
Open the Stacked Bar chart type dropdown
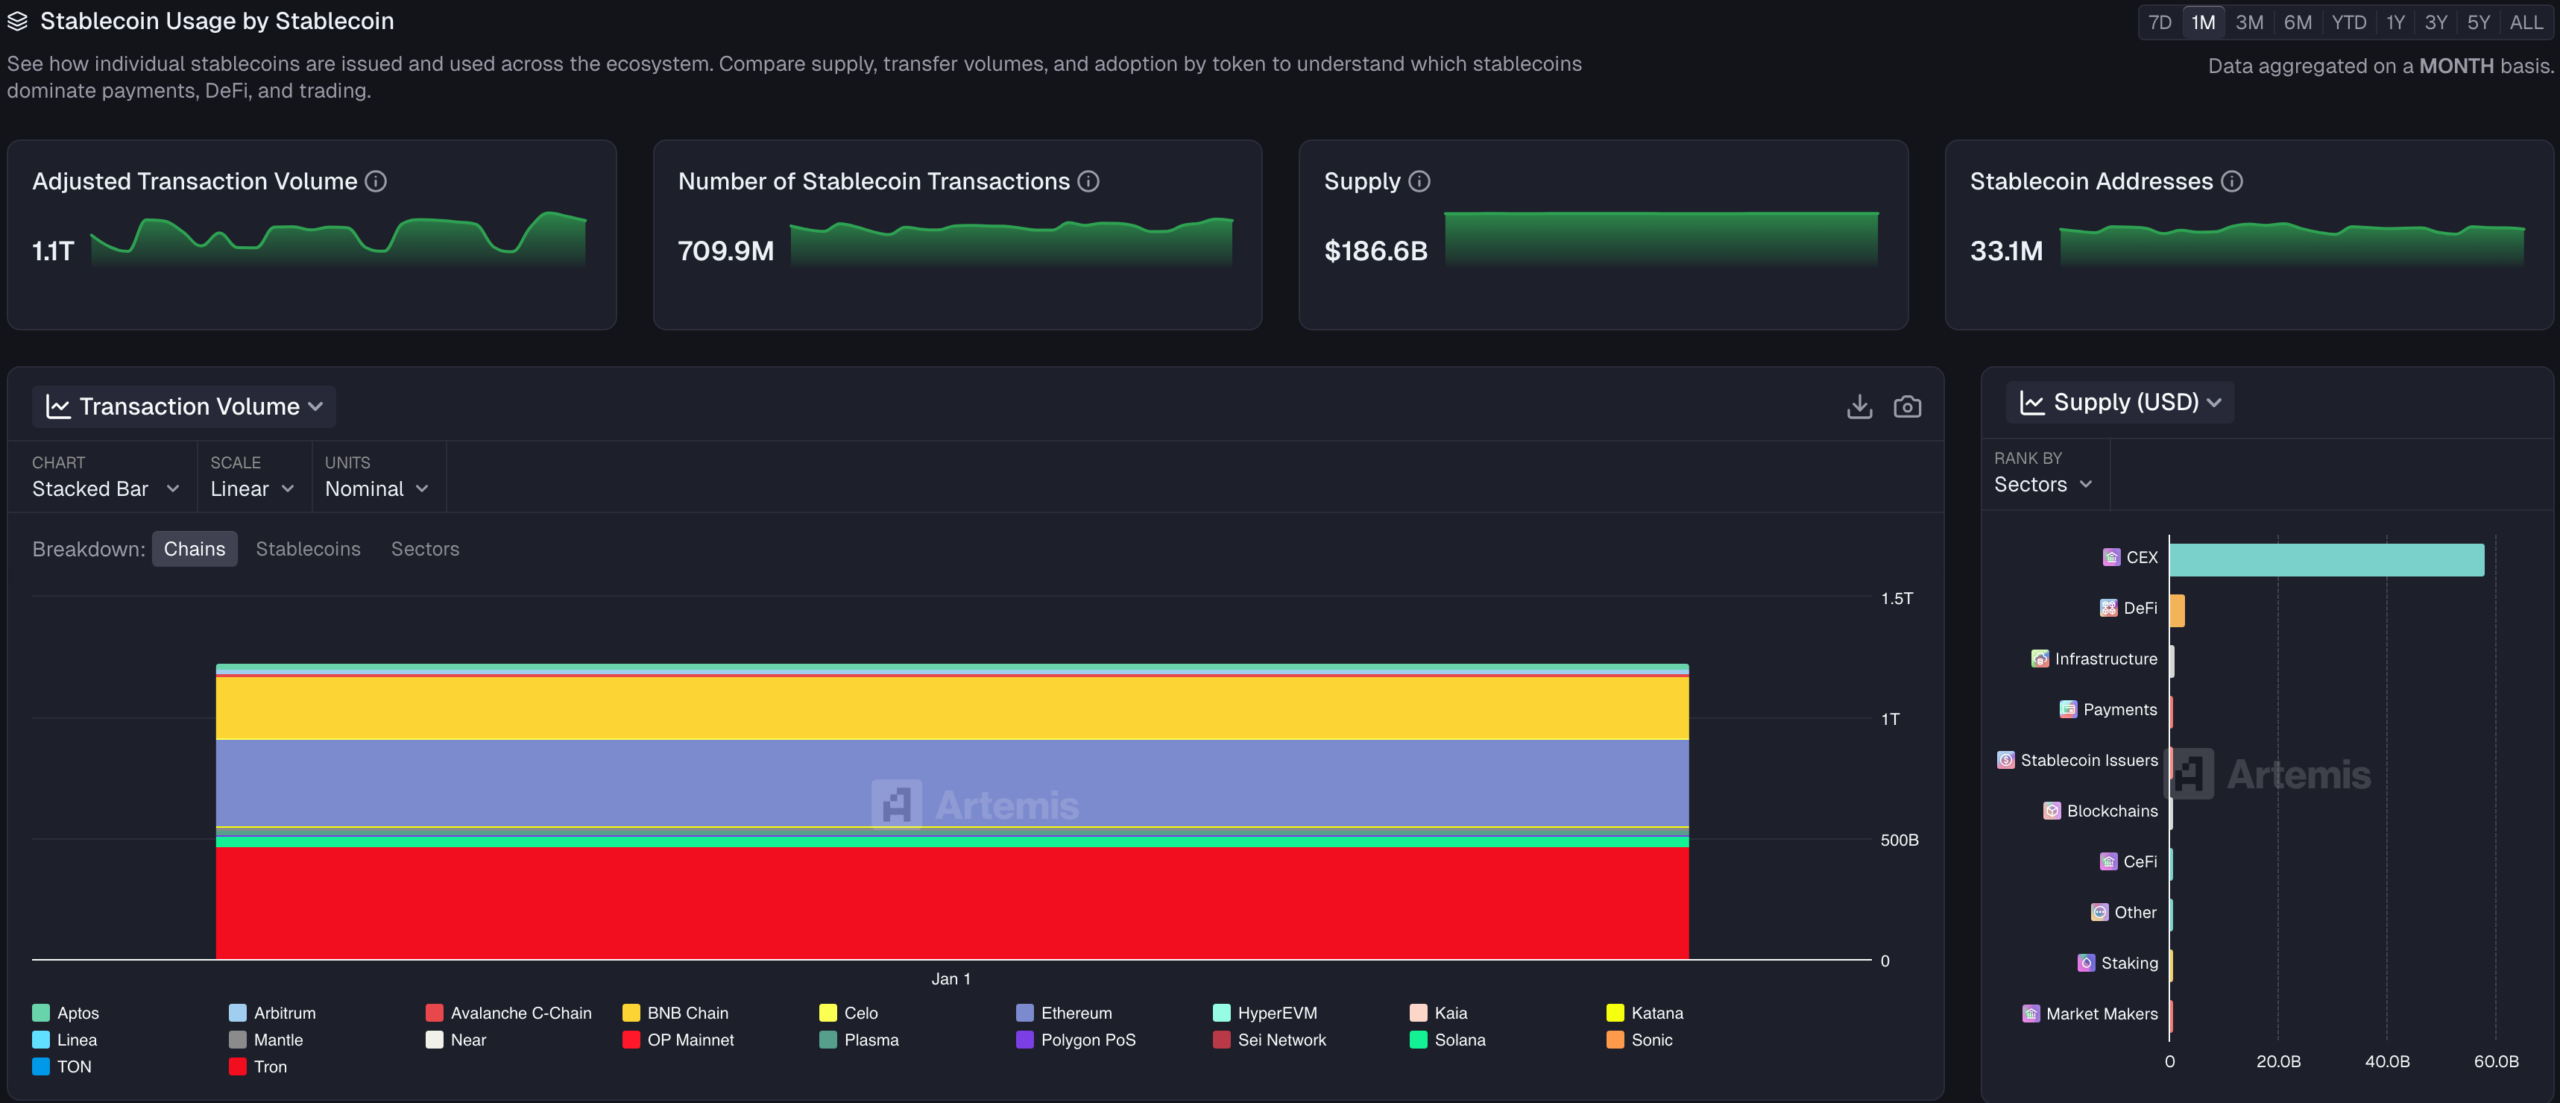point(105,489)
